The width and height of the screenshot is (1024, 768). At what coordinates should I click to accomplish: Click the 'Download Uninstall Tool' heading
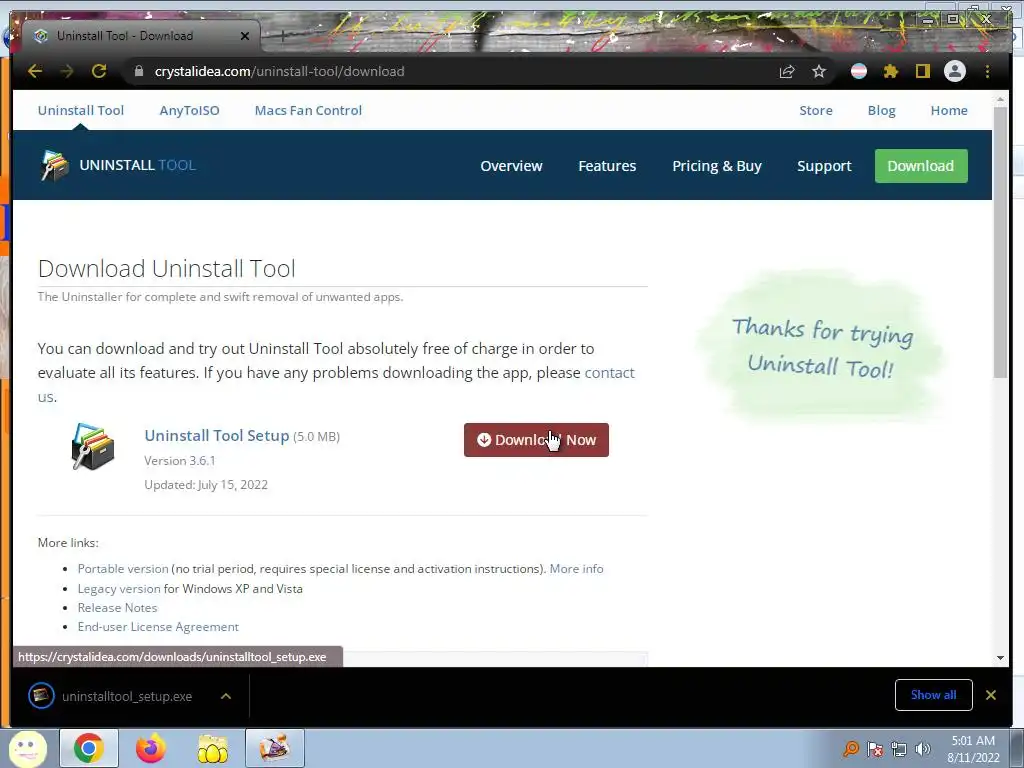click(x=167, y=268)
